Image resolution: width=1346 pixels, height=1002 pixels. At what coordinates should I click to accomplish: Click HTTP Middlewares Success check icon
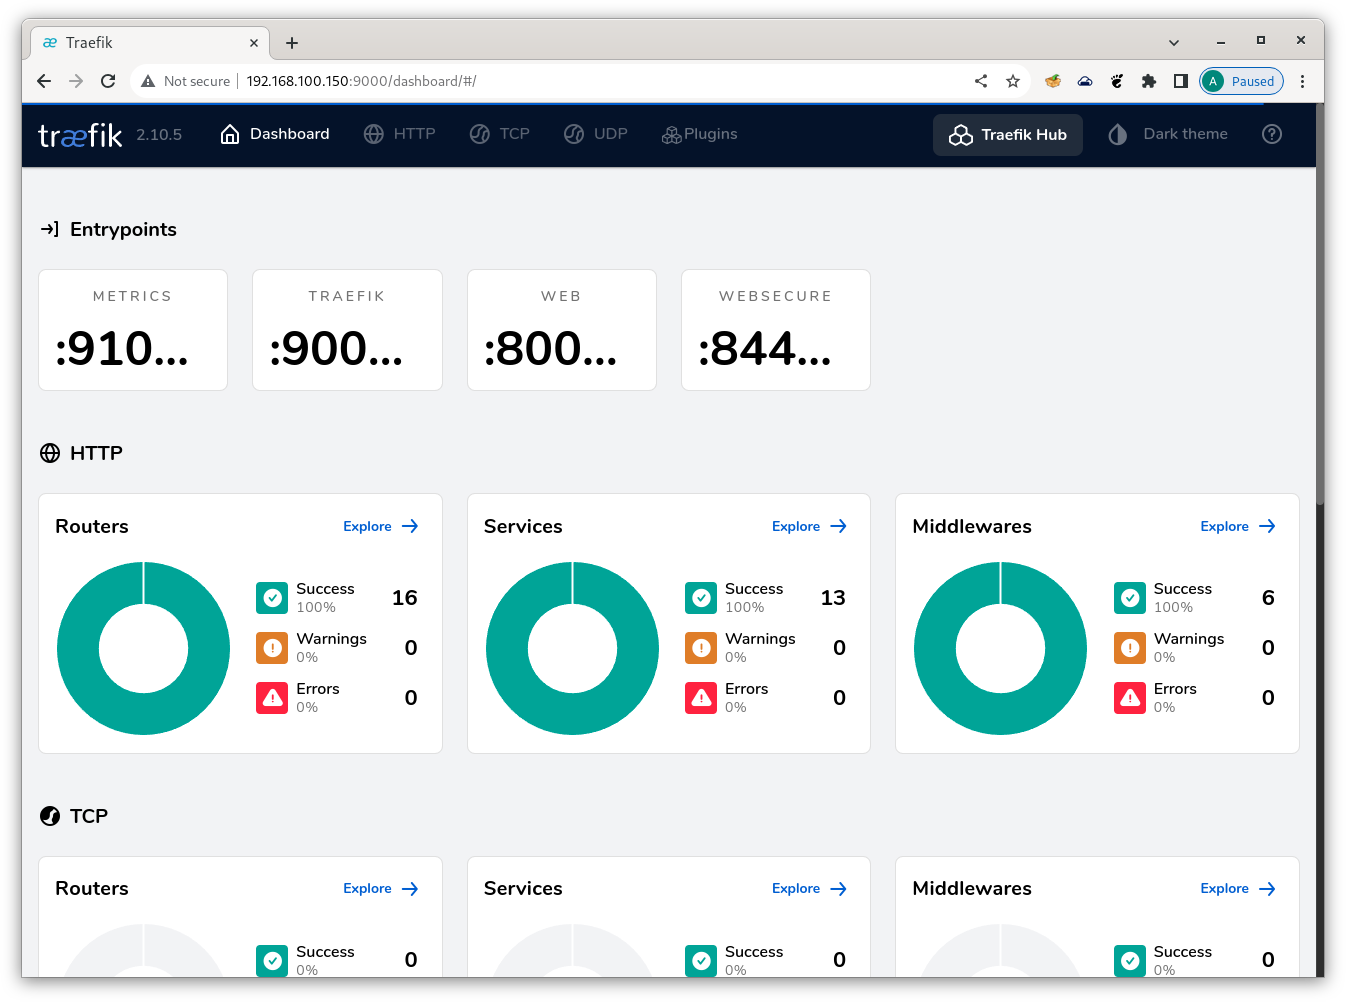[1130, 598]
